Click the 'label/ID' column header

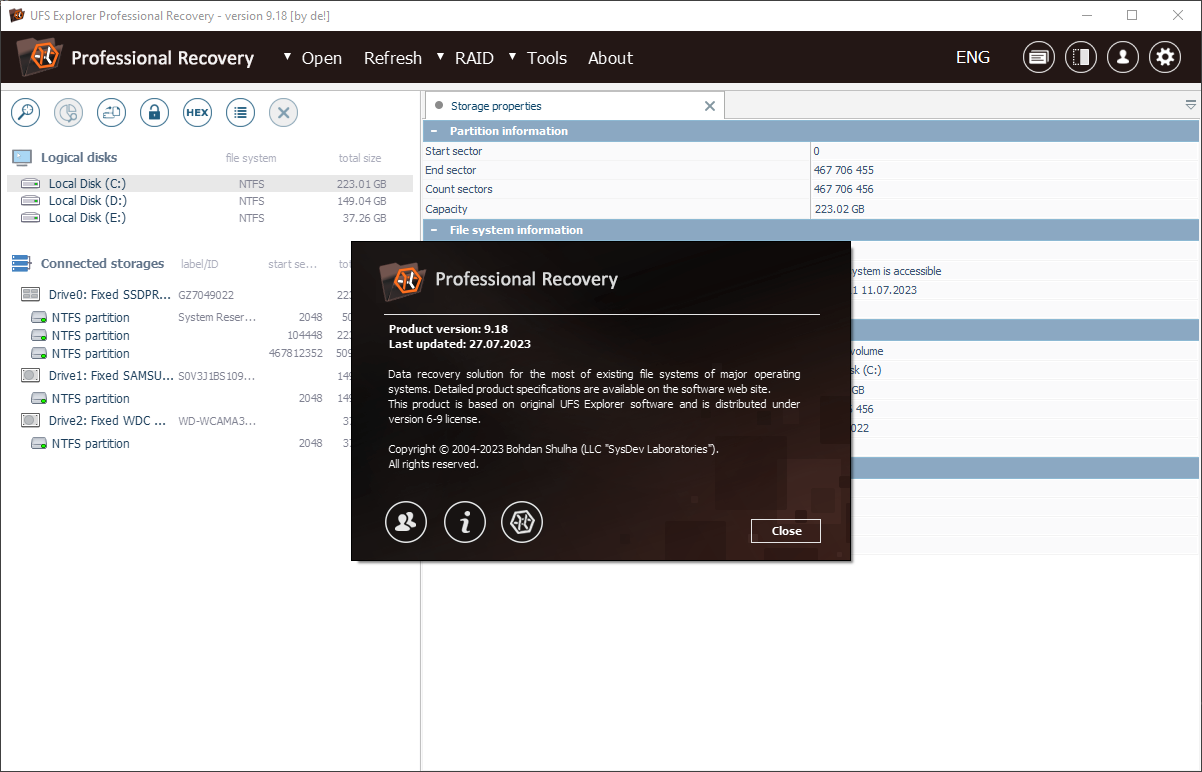tap(200, 264)
